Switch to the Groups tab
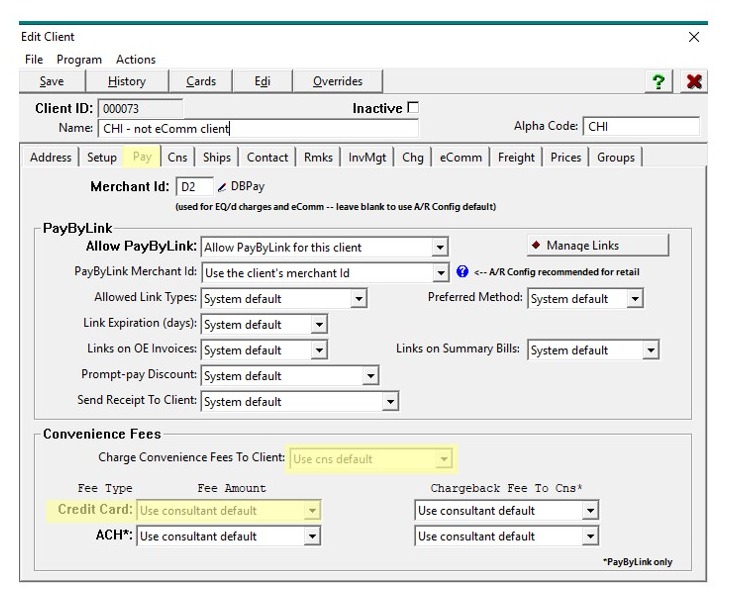 [x=616, y=157]
